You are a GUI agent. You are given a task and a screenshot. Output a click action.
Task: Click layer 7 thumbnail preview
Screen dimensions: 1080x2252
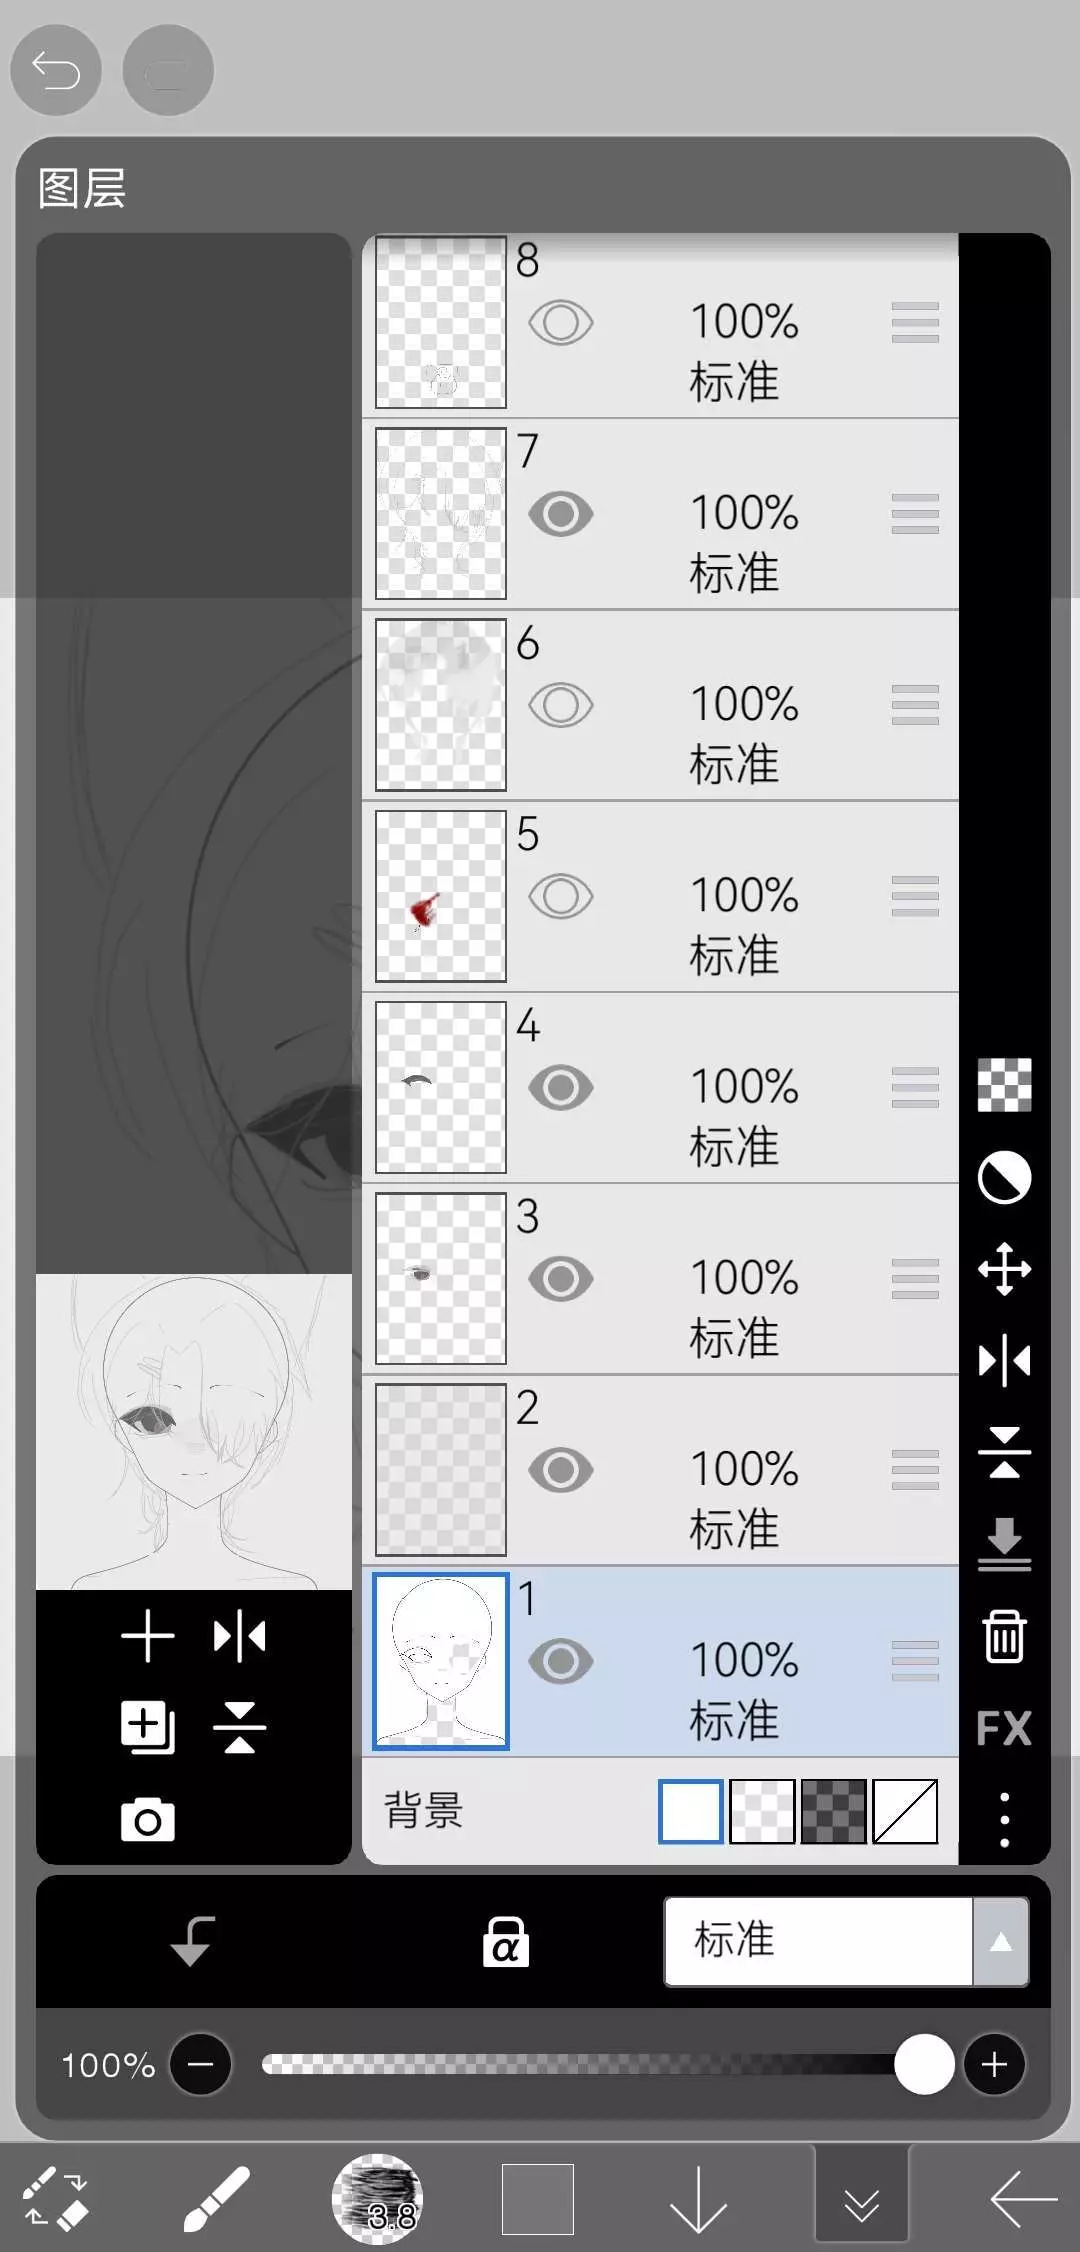coord(441,514)
